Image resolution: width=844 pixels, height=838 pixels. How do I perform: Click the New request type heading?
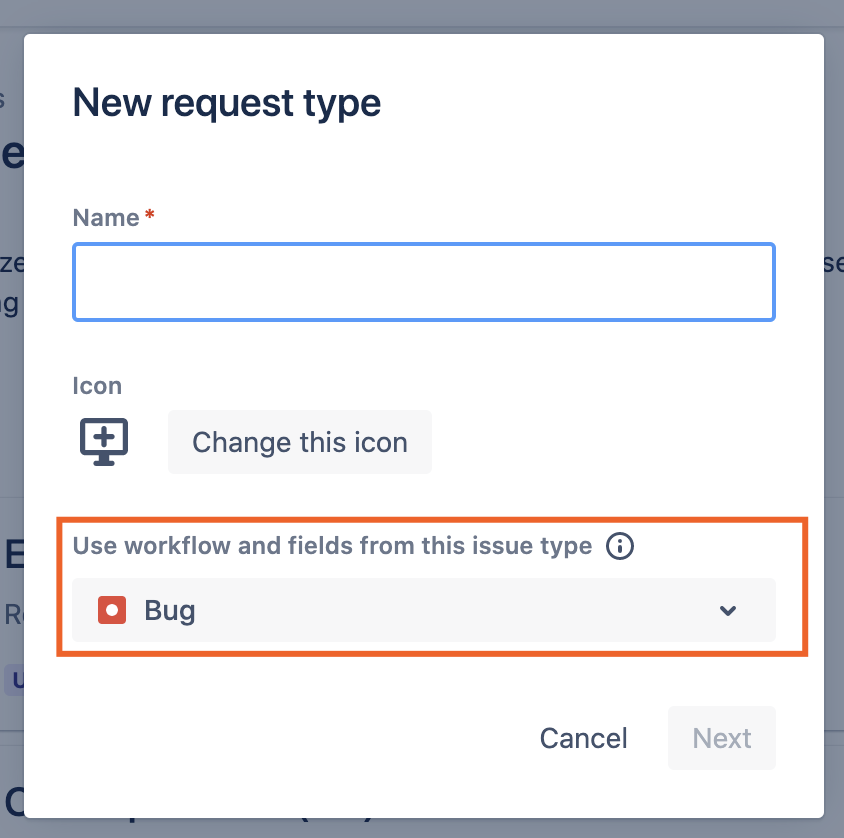(x=227, y=103)
